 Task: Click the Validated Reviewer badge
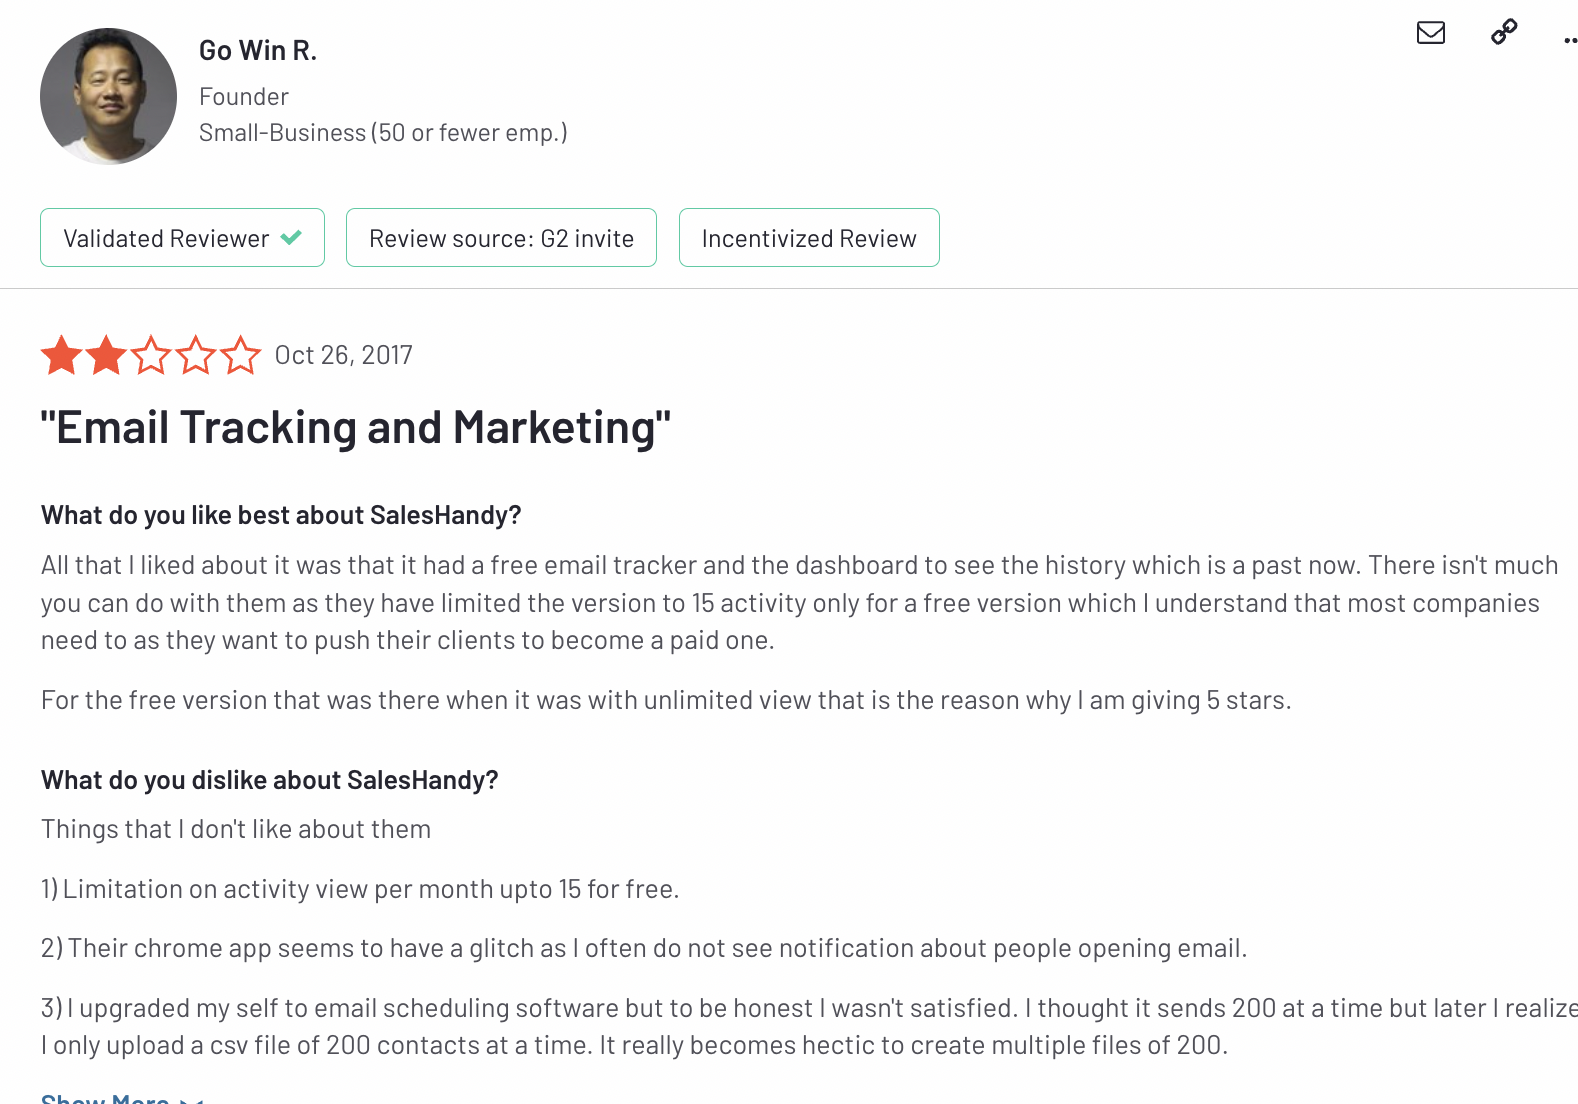tap(167, 238)
